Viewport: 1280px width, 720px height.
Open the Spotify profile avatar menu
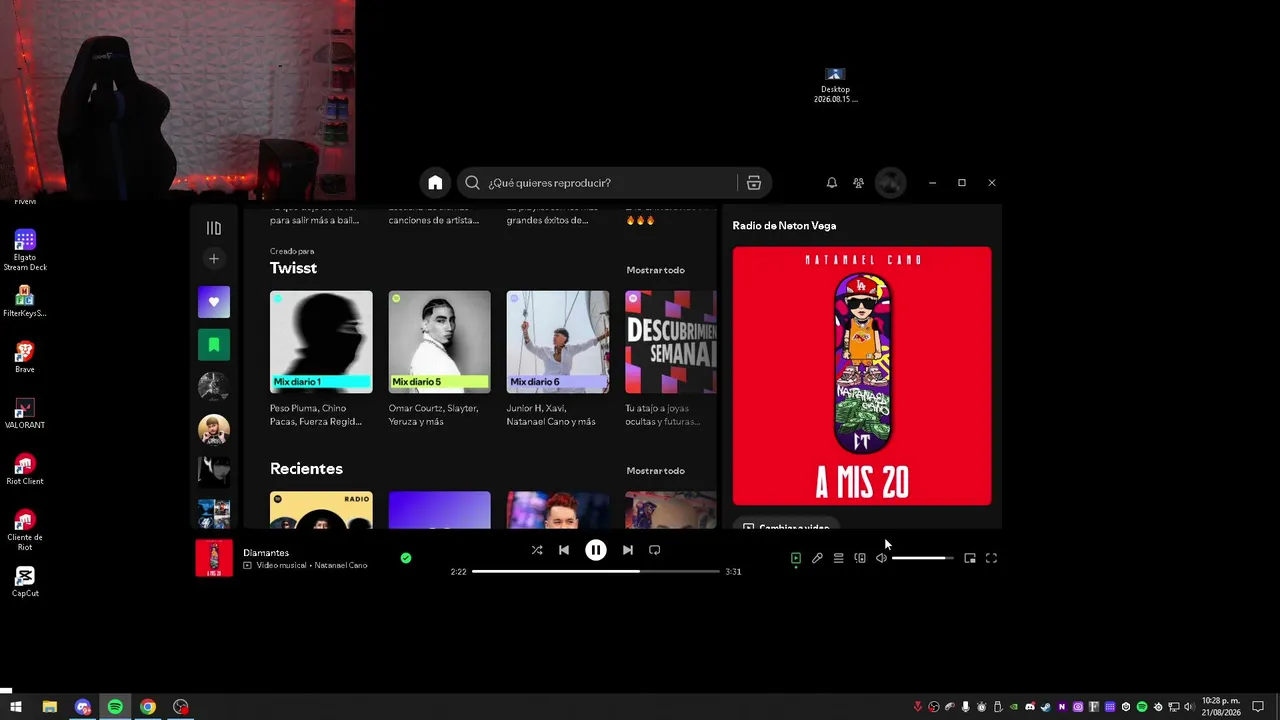pyautogui.click(x=890, y=183)
